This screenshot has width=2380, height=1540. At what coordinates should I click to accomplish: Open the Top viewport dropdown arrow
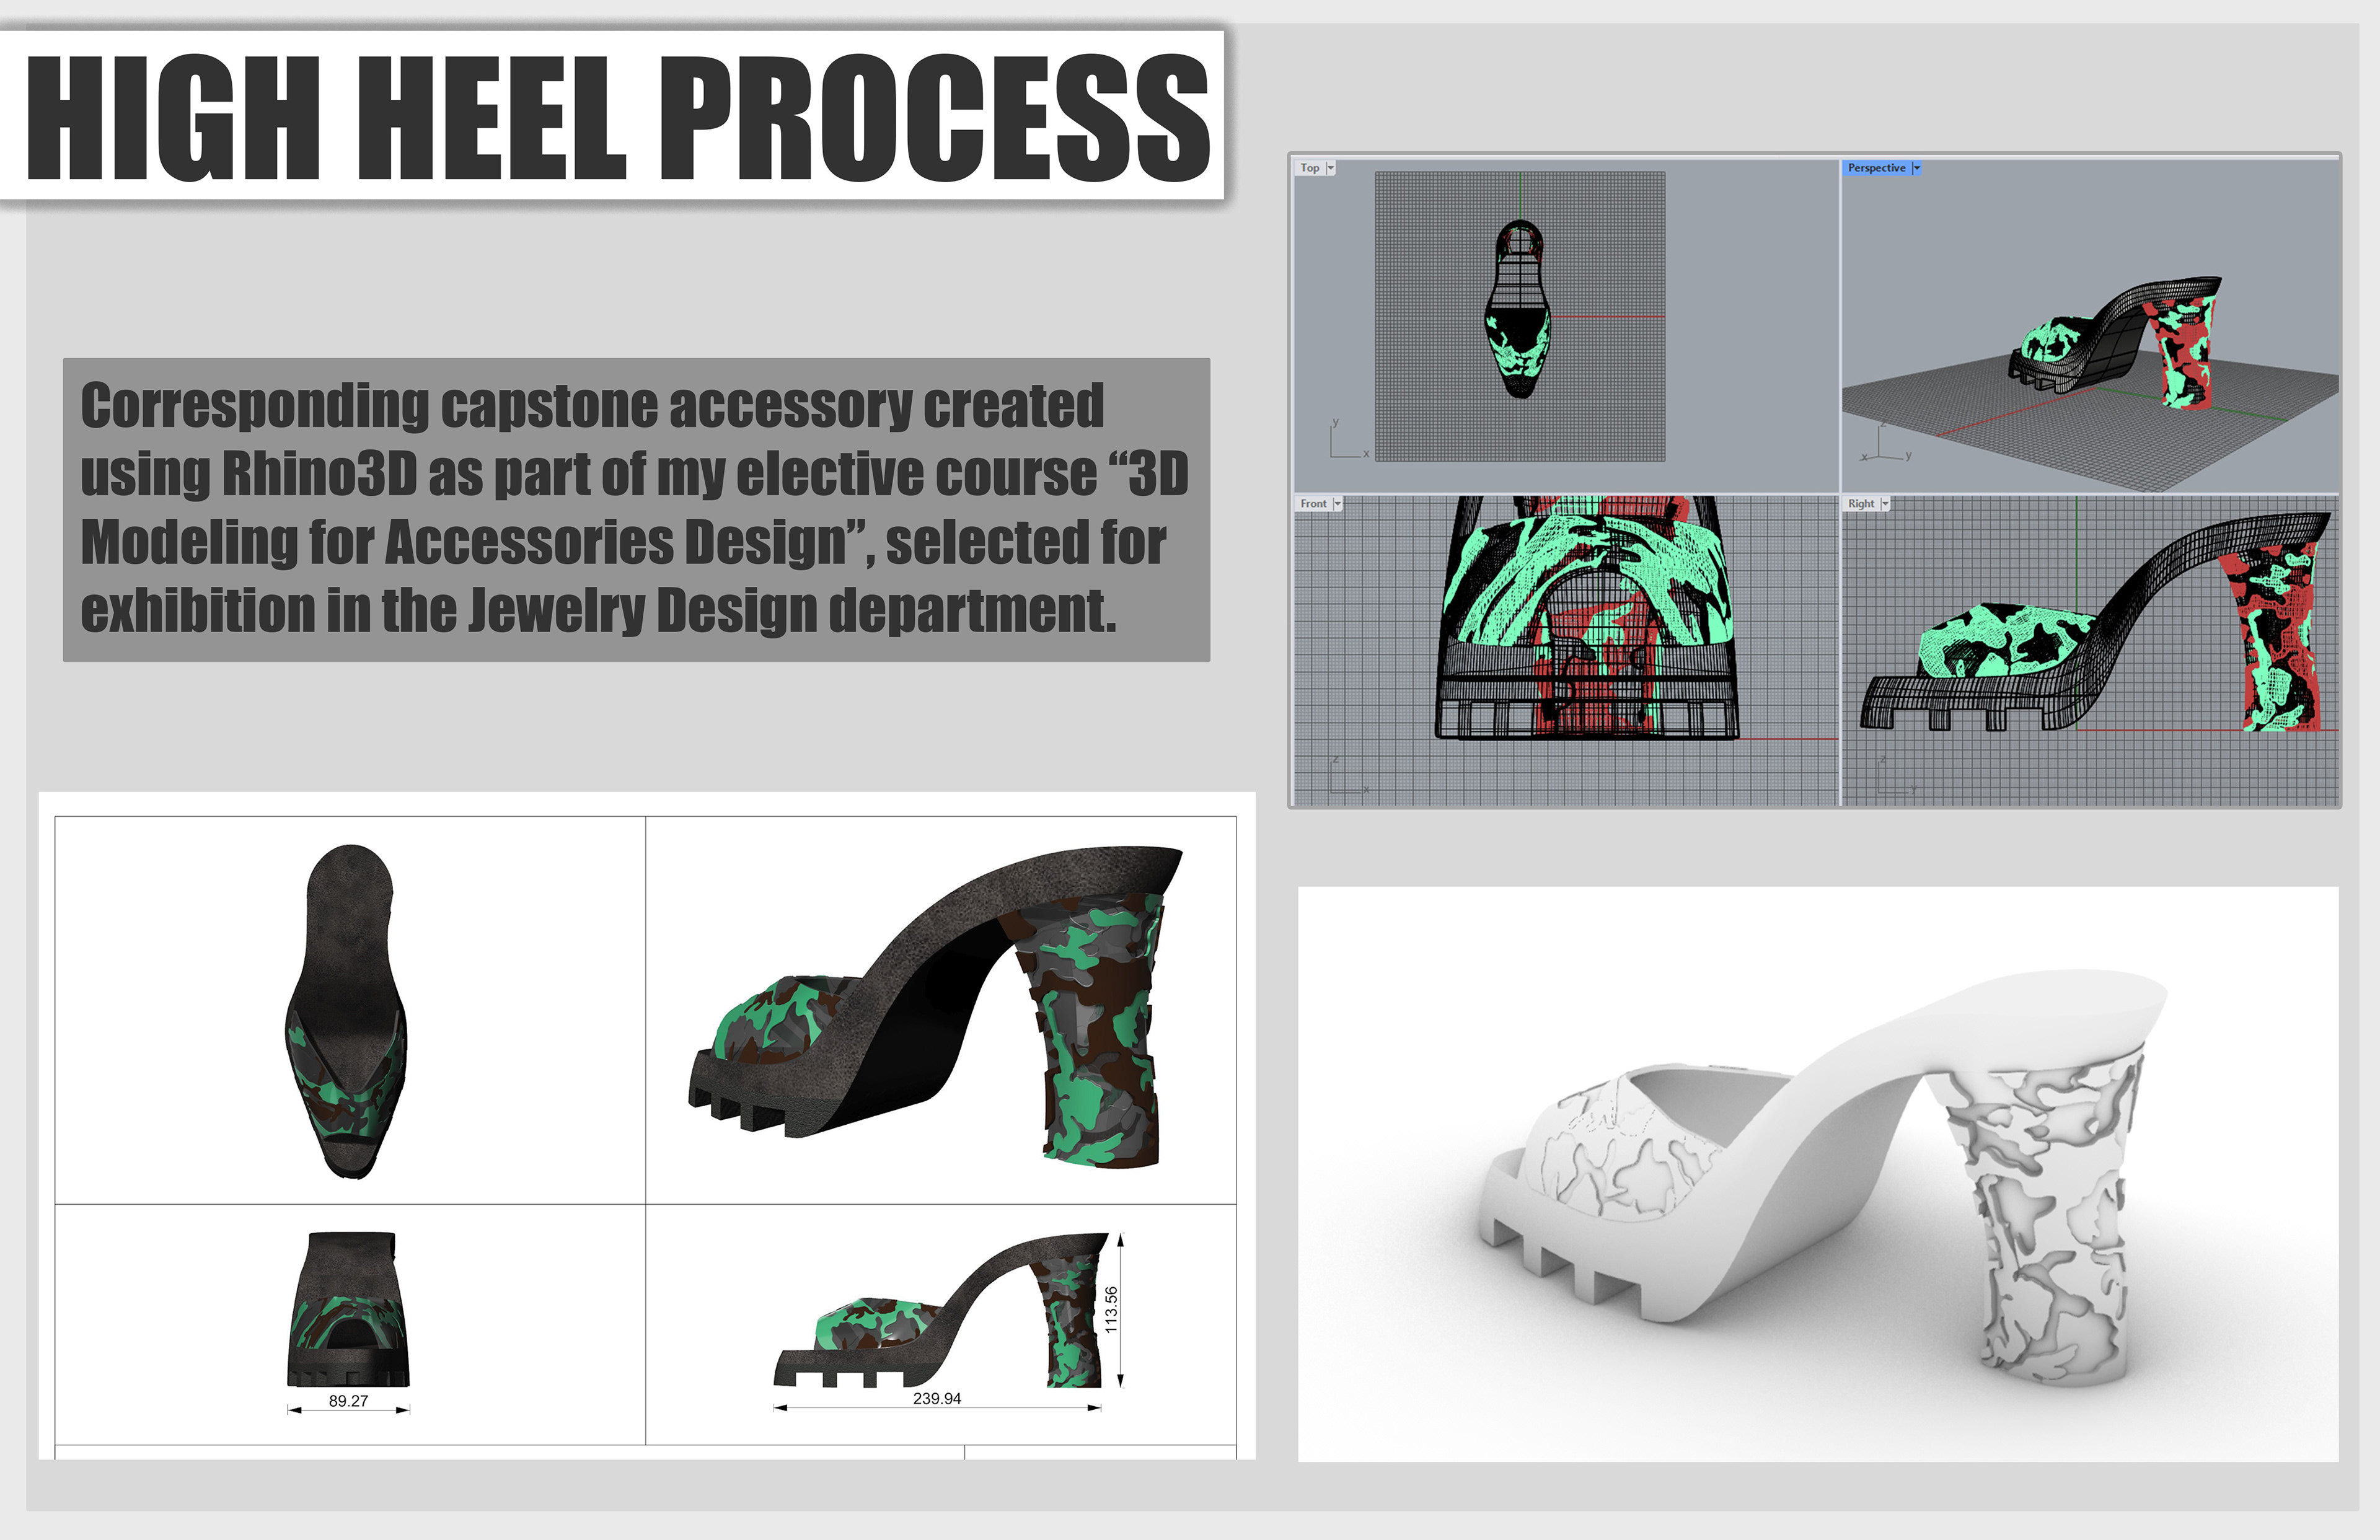click(1331, 168)
